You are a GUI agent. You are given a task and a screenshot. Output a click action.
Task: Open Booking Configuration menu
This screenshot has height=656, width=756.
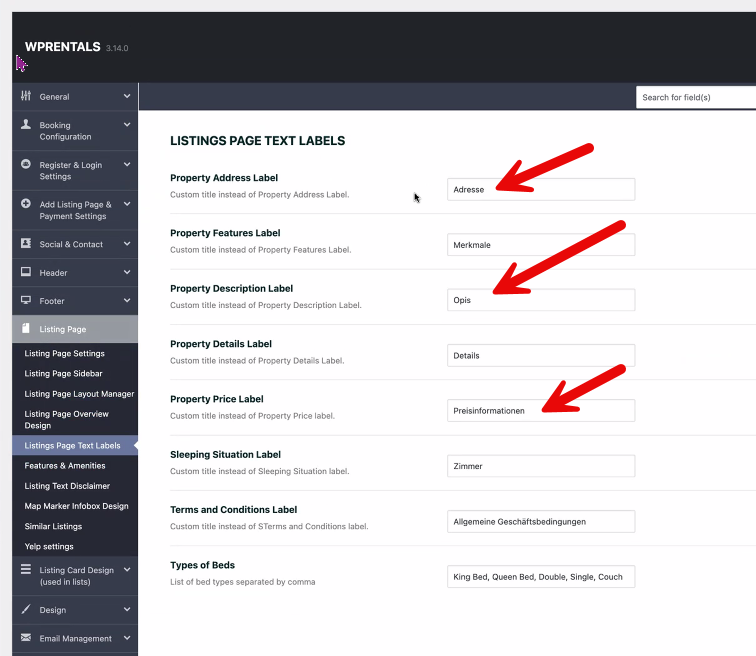[75, 131]
